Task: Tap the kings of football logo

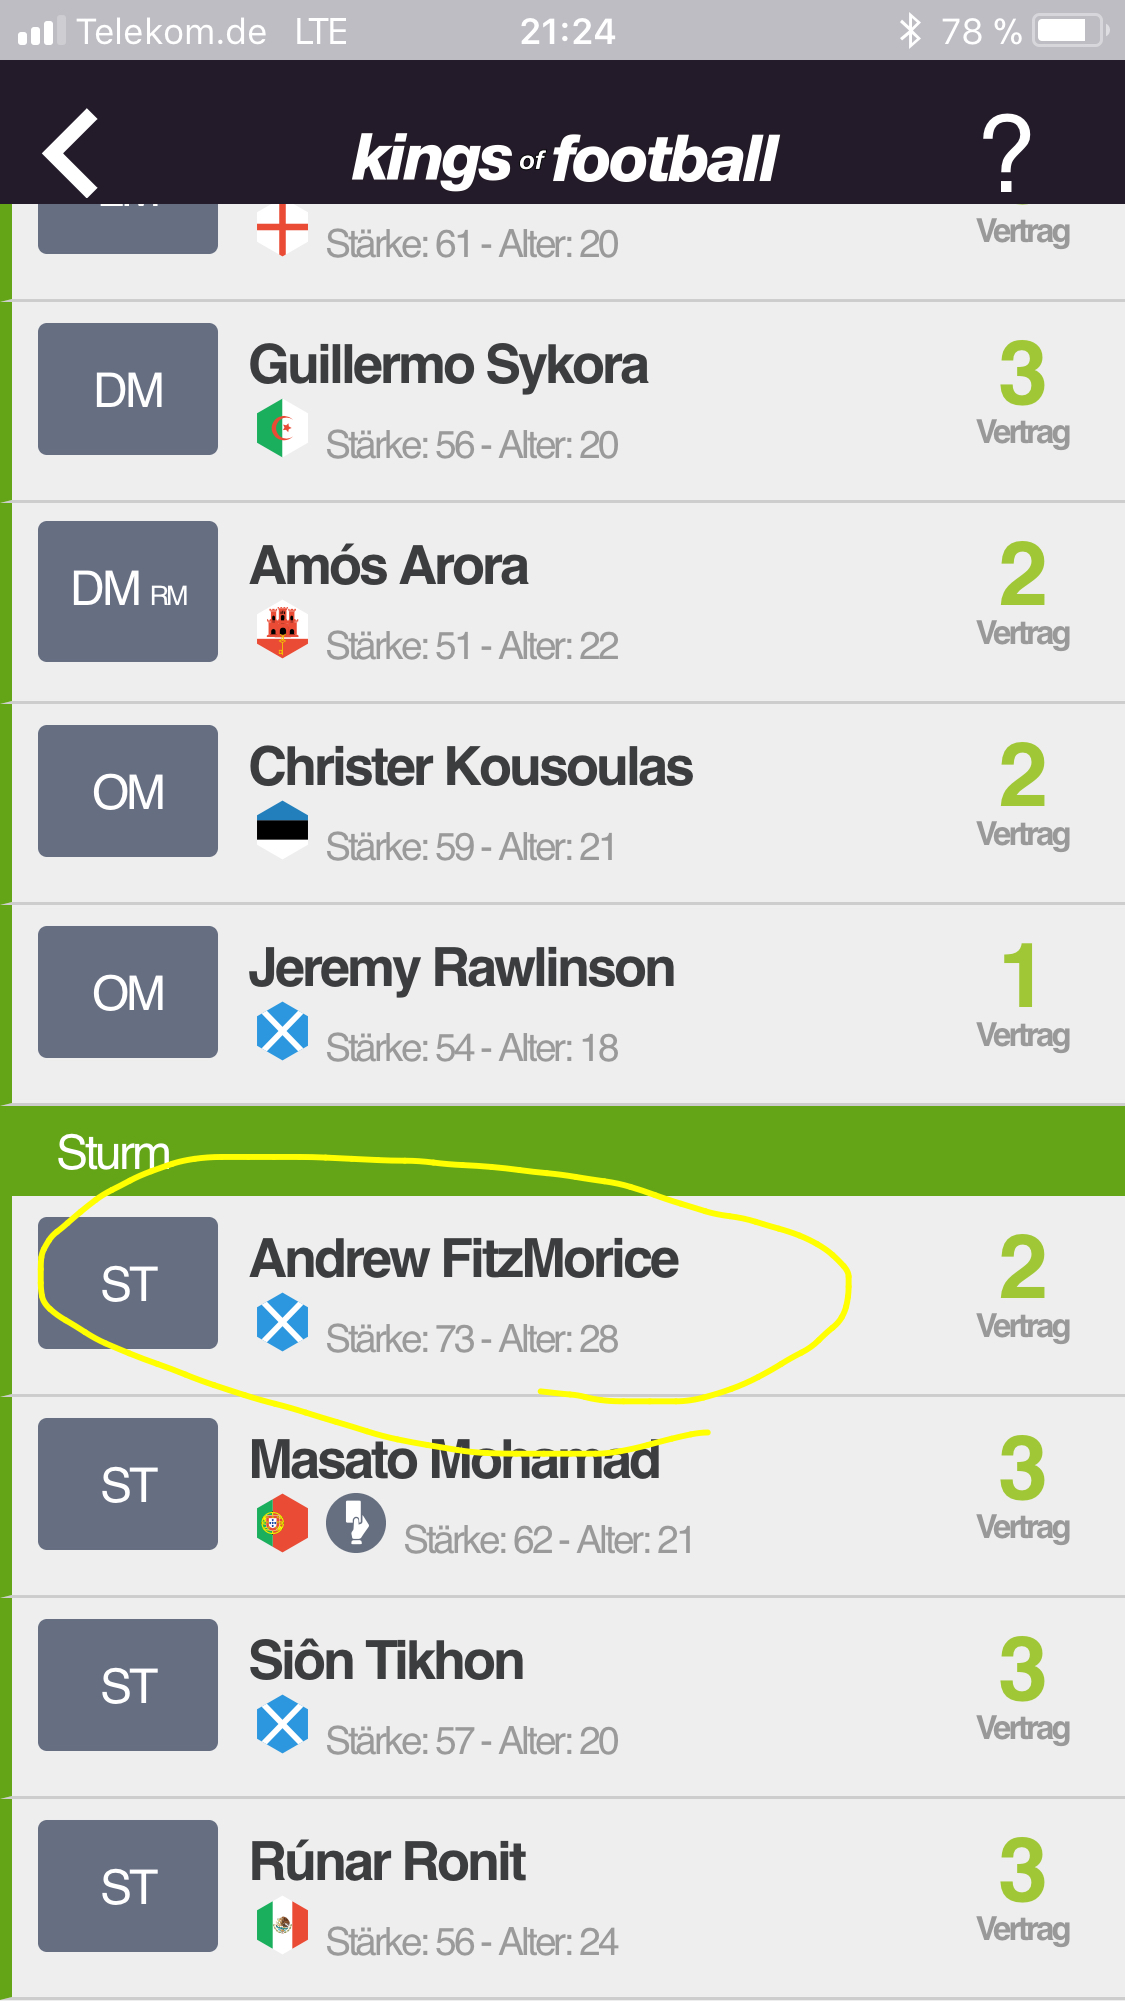Action: click(x=564, y=160)
